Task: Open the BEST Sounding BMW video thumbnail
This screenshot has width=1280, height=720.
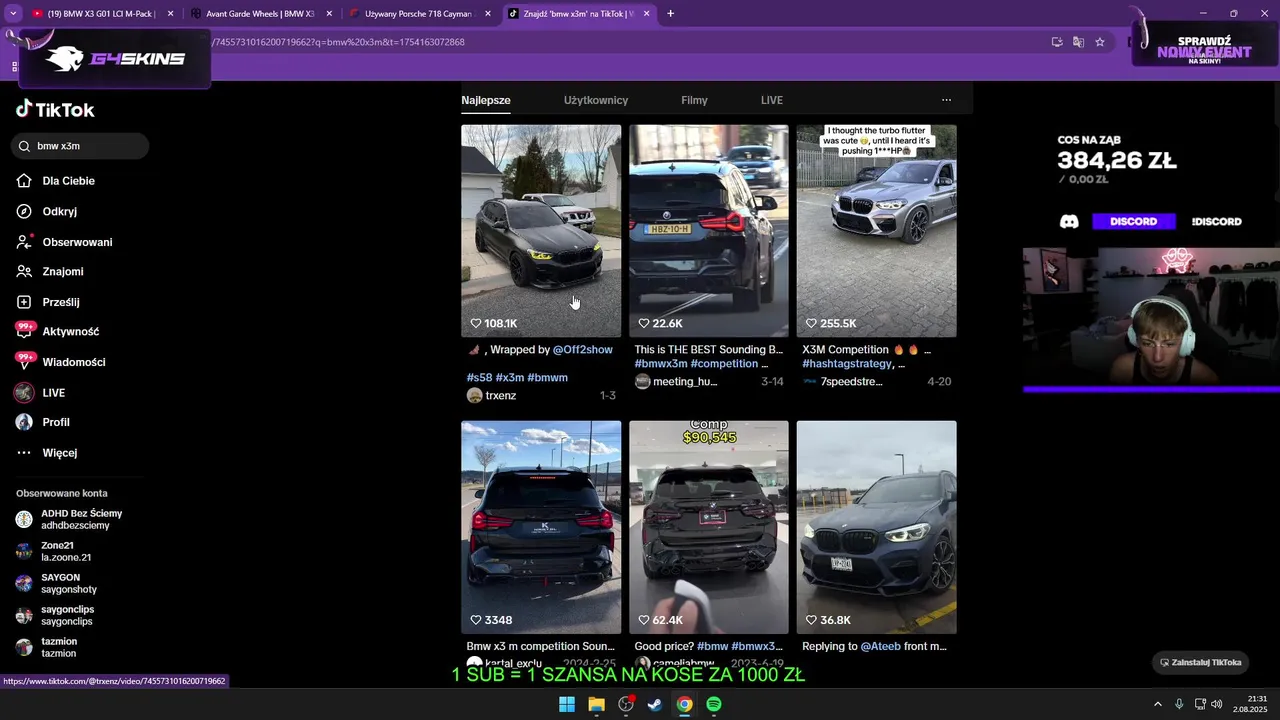Action: (x=709, y=230)
